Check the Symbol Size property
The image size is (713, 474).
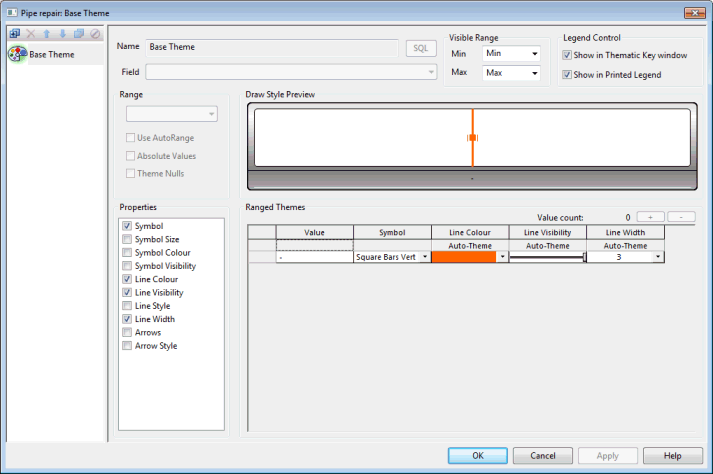coord(127,239)
